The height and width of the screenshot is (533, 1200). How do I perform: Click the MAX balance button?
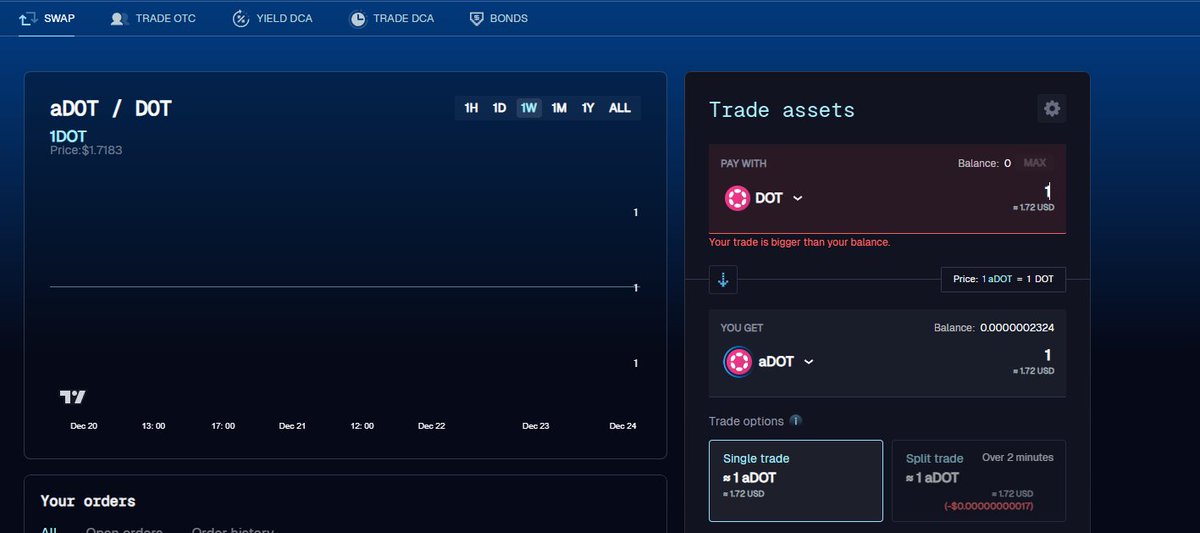1035,163
